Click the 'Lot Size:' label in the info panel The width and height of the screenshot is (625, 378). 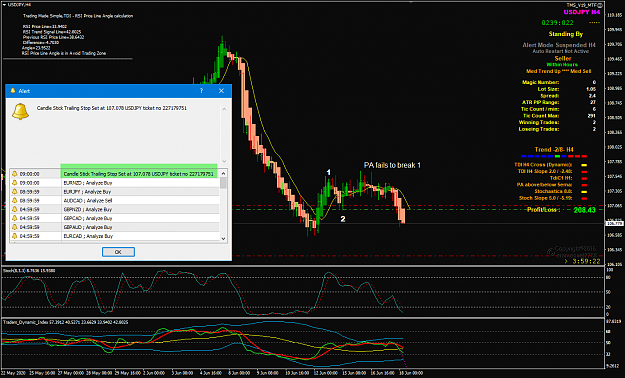[548, 89]
